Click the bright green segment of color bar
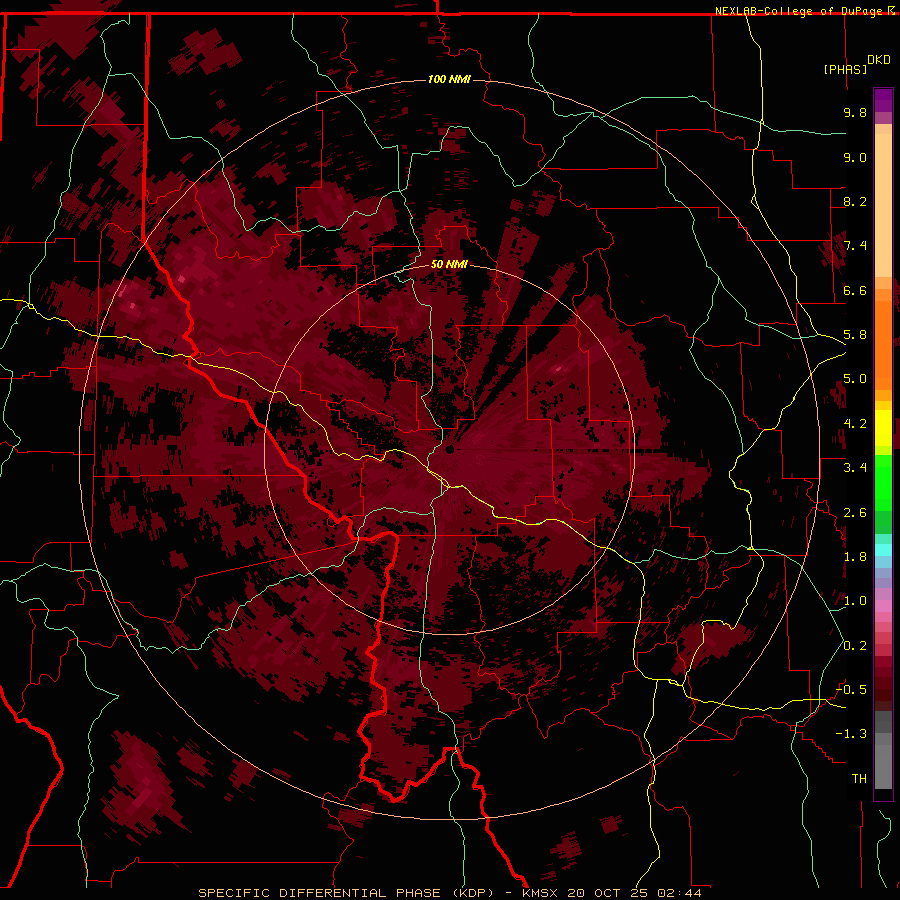This screenshot has height=900, width=900. pyautogui.click(x=883, y=483)
